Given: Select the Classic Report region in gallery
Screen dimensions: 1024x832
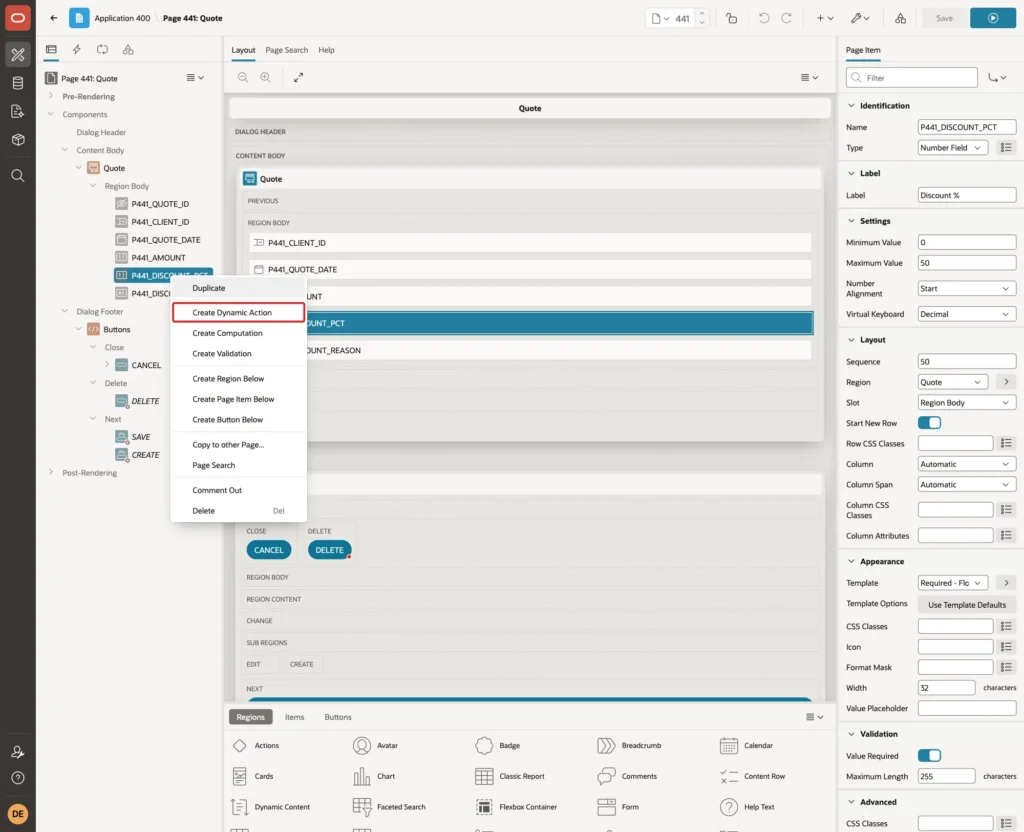Looking at the screenshot, I should [x=510, y=776].
